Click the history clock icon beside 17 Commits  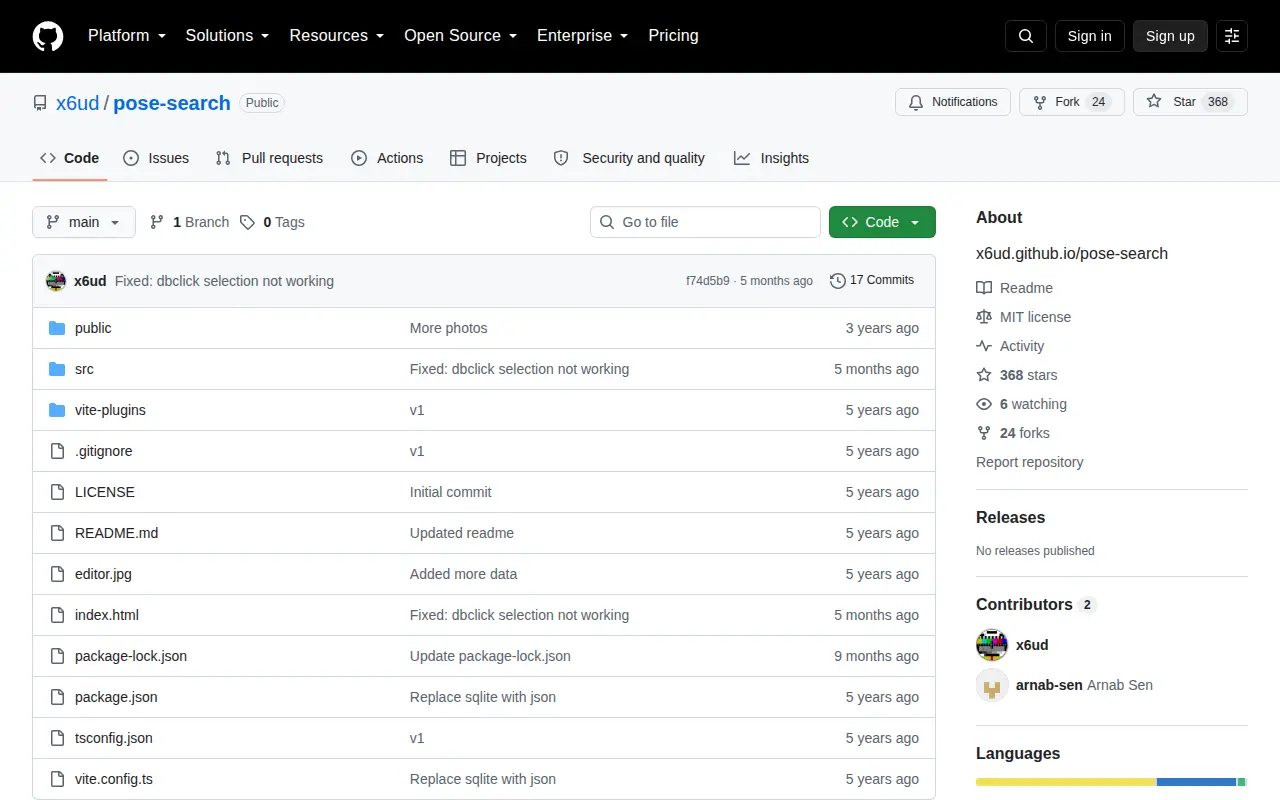coord(838,281)
